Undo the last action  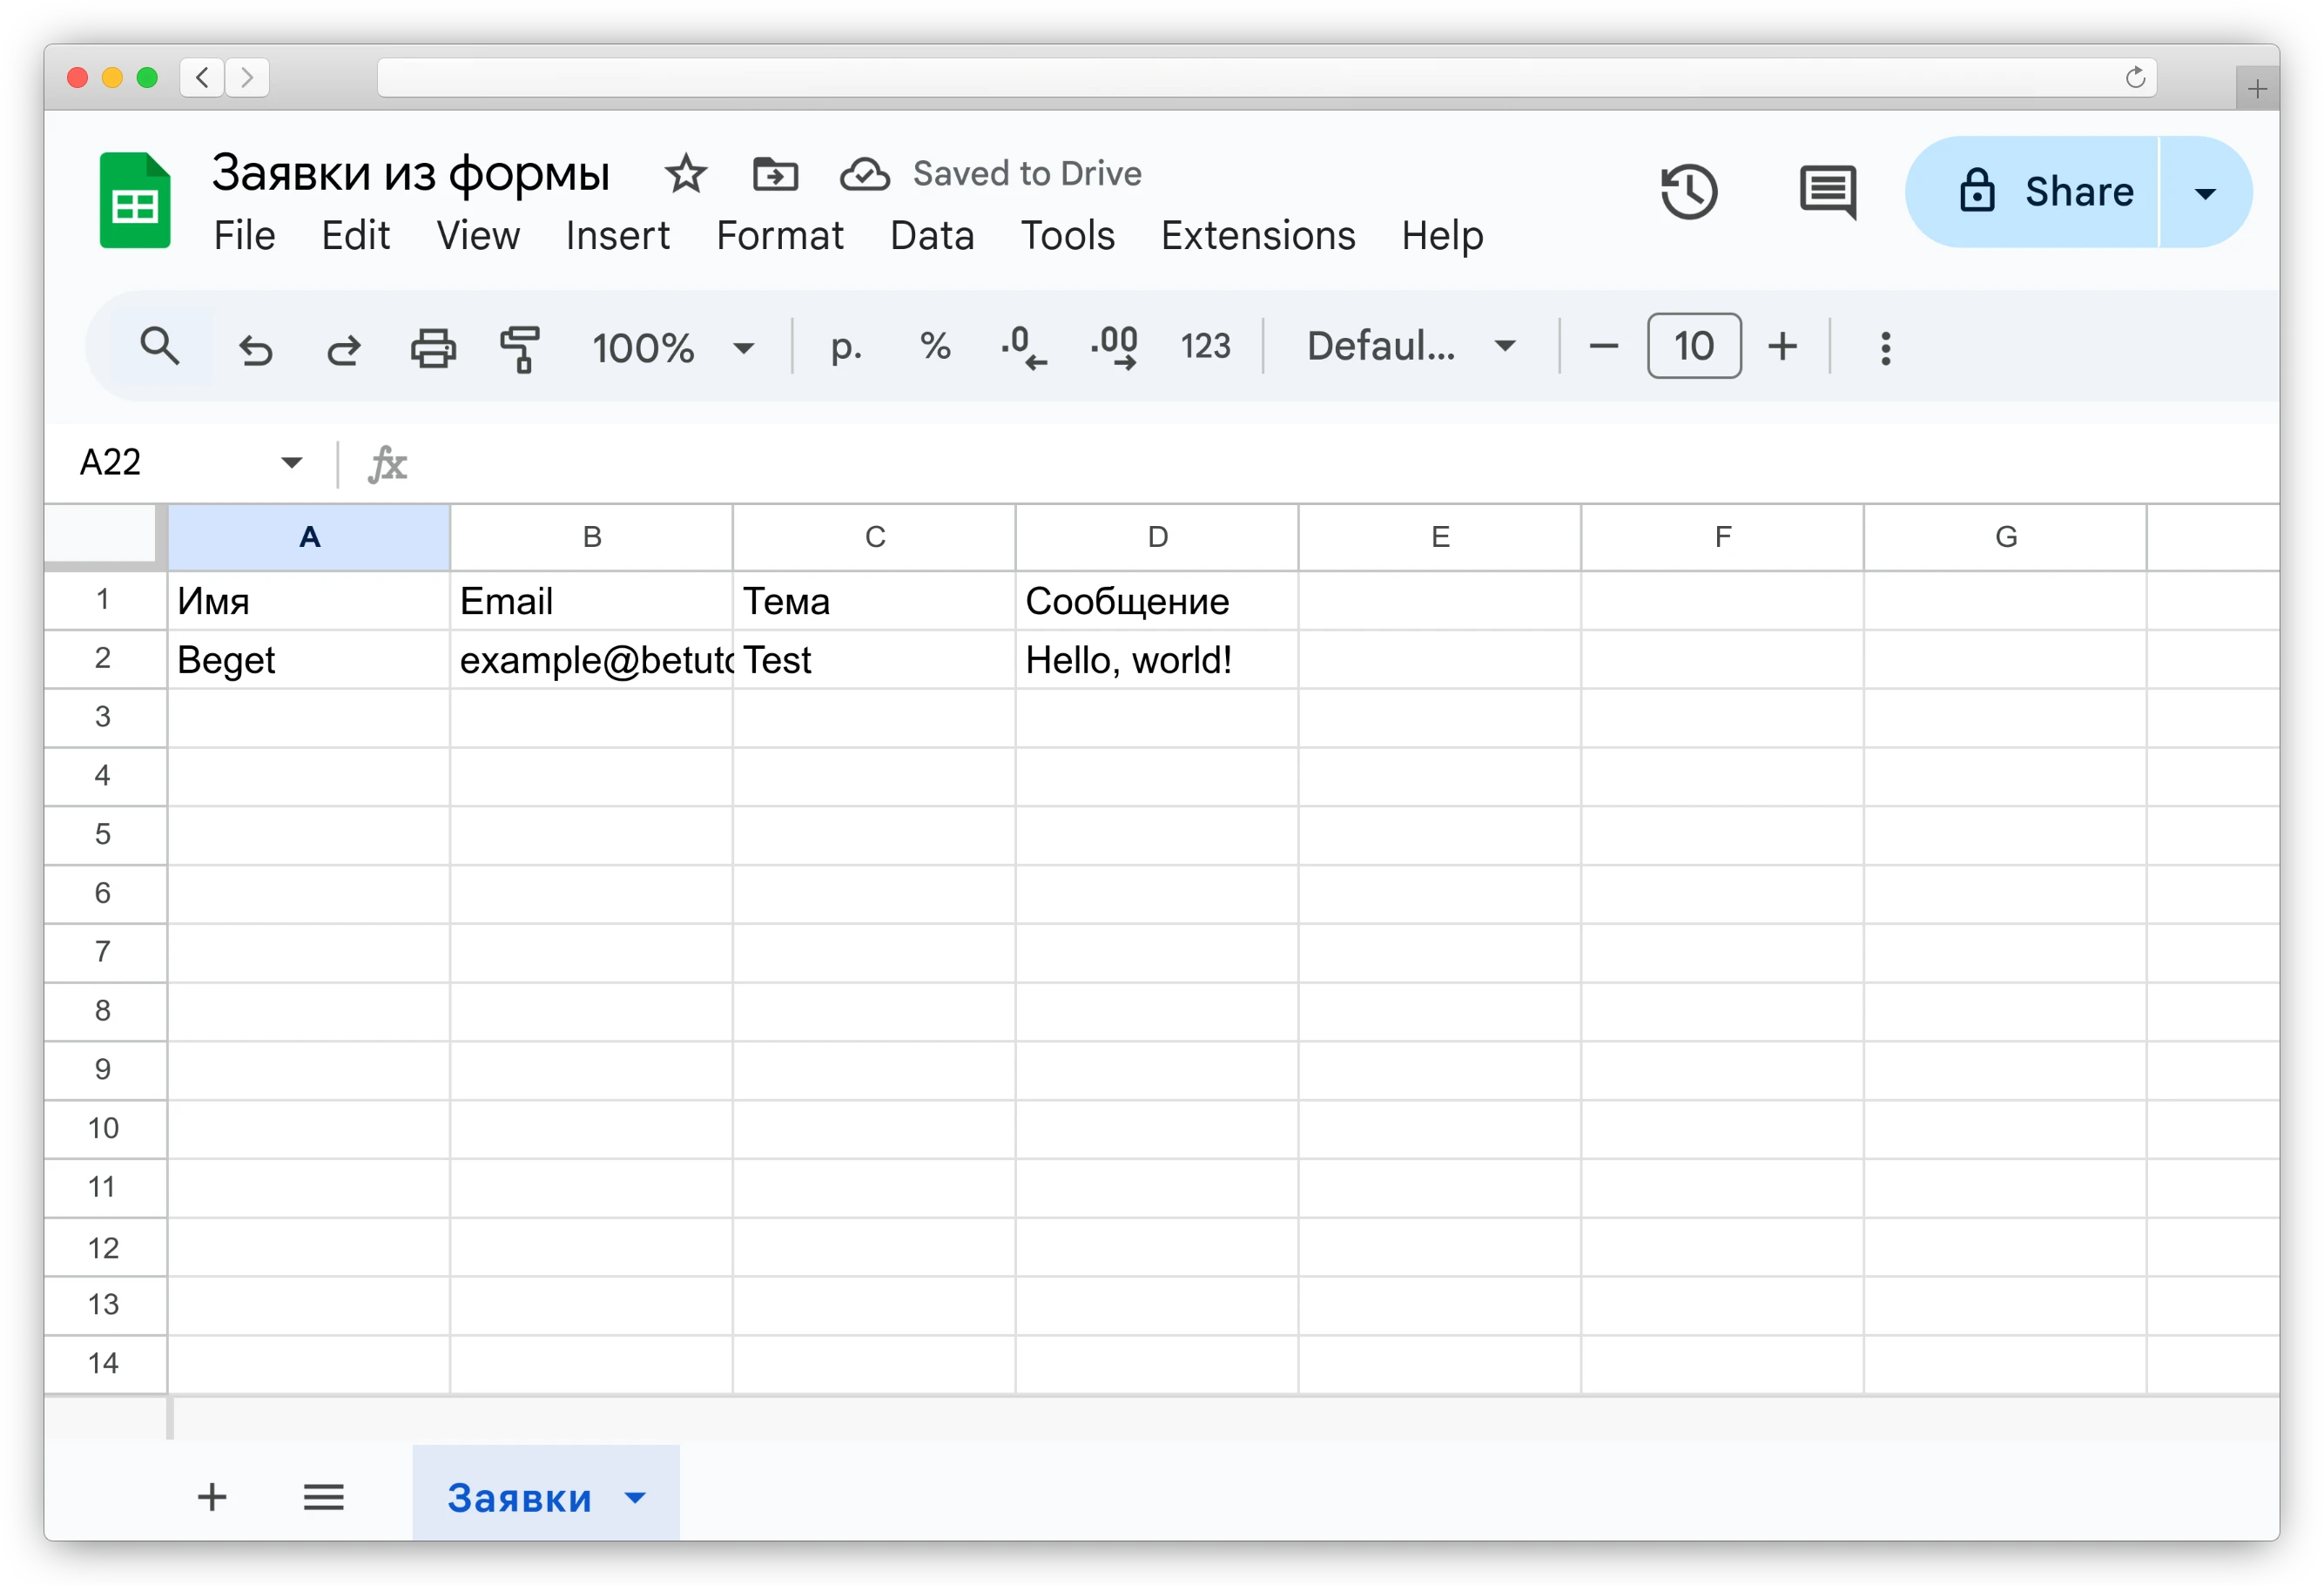[x=256, y=349]
